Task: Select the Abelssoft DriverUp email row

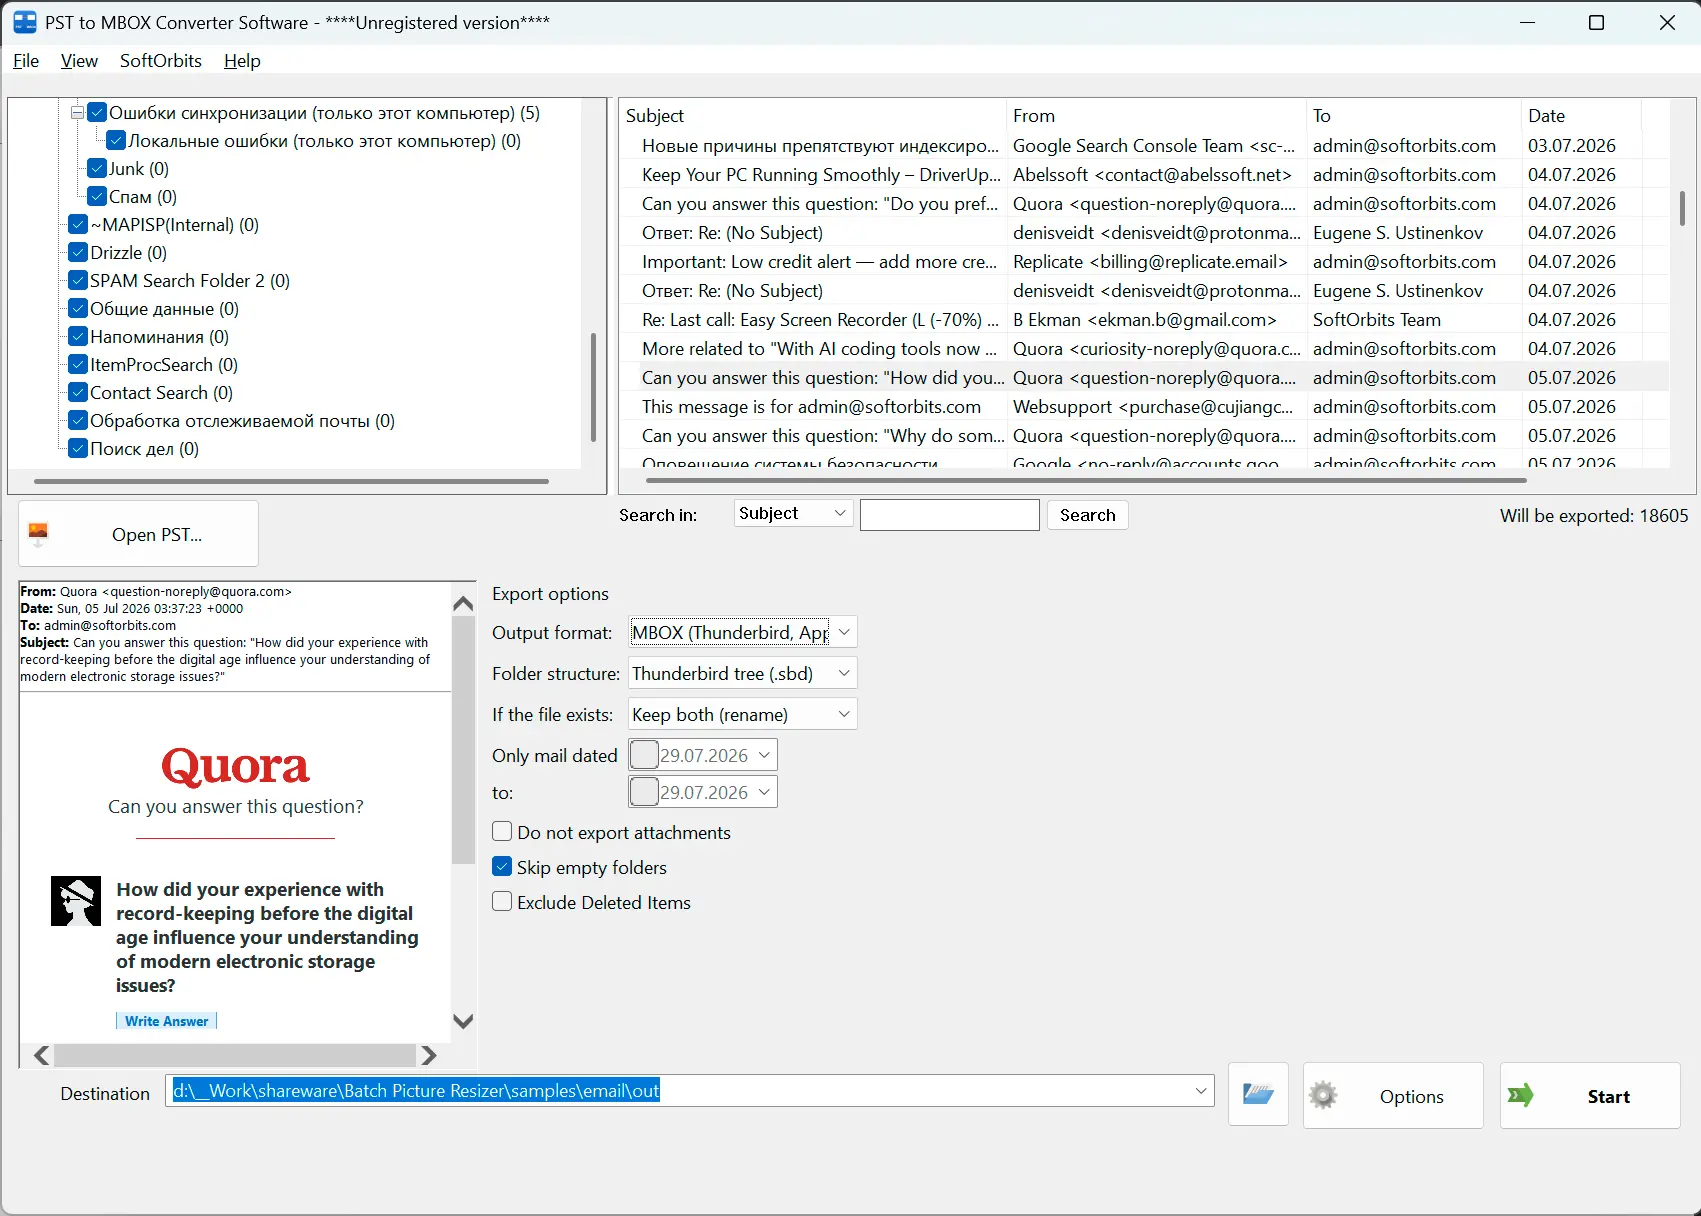Action: (x=1143, y=175)
